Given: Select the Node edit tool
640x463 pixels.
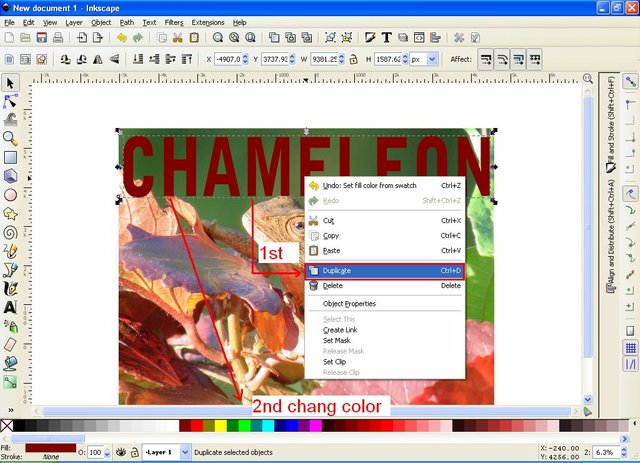Looking at the screenshot, I should [x=10, y=101].
